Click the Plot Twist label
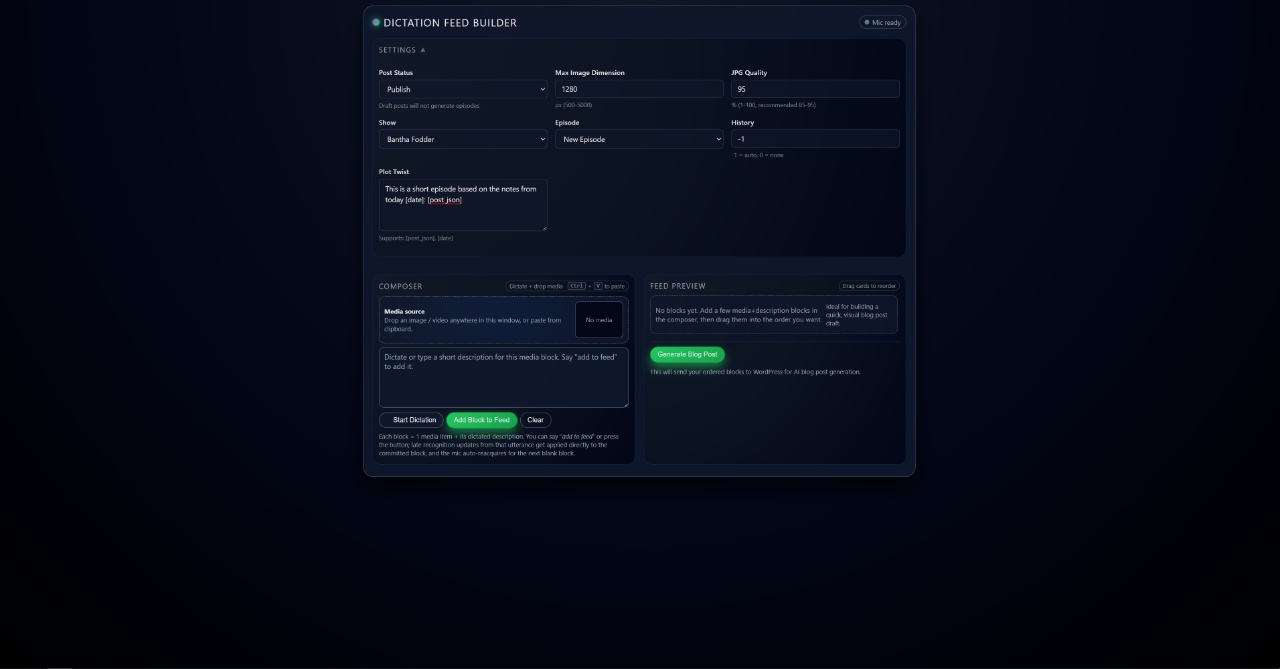 394,171
